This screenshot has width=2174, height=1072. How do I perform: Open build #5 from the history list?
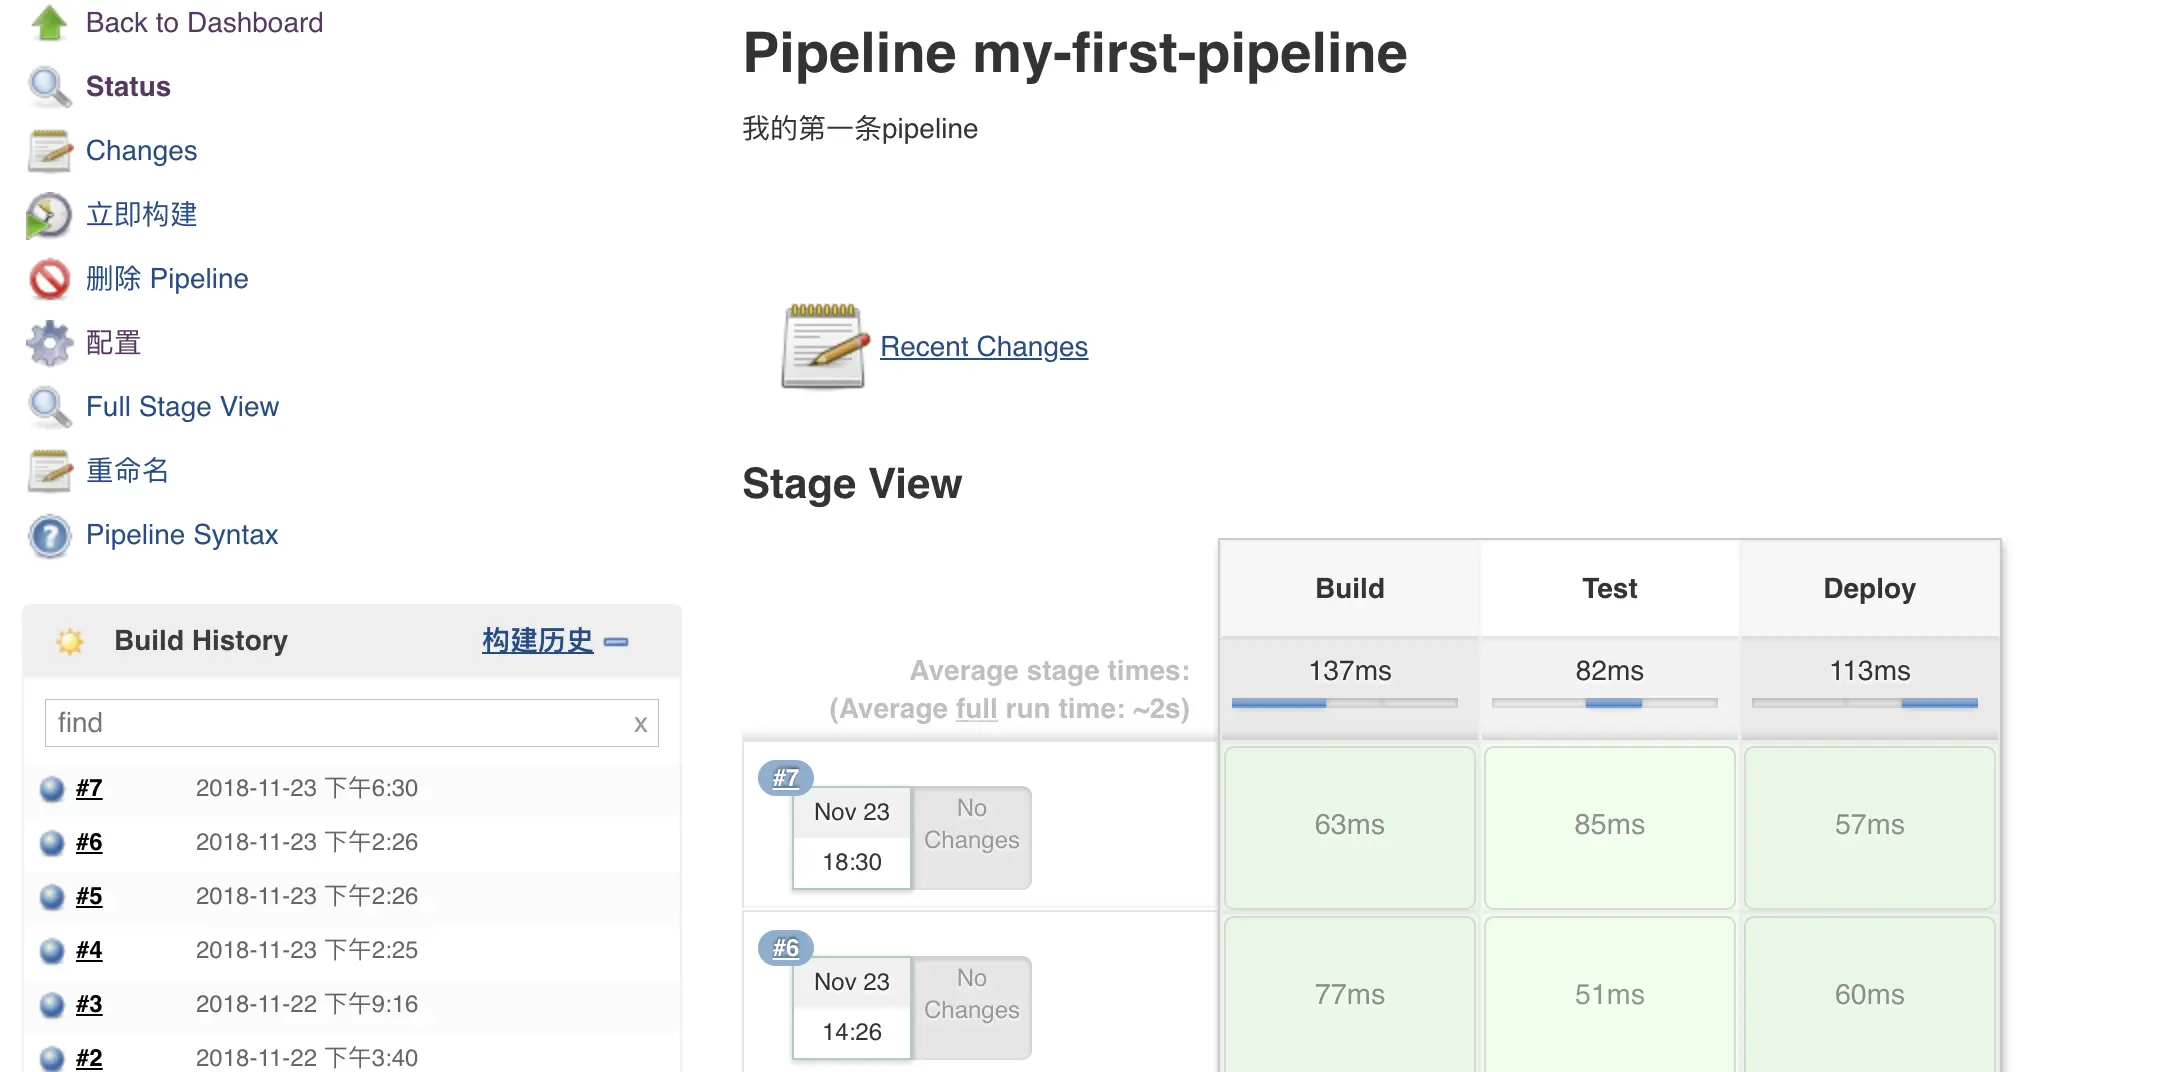[89, 897]
